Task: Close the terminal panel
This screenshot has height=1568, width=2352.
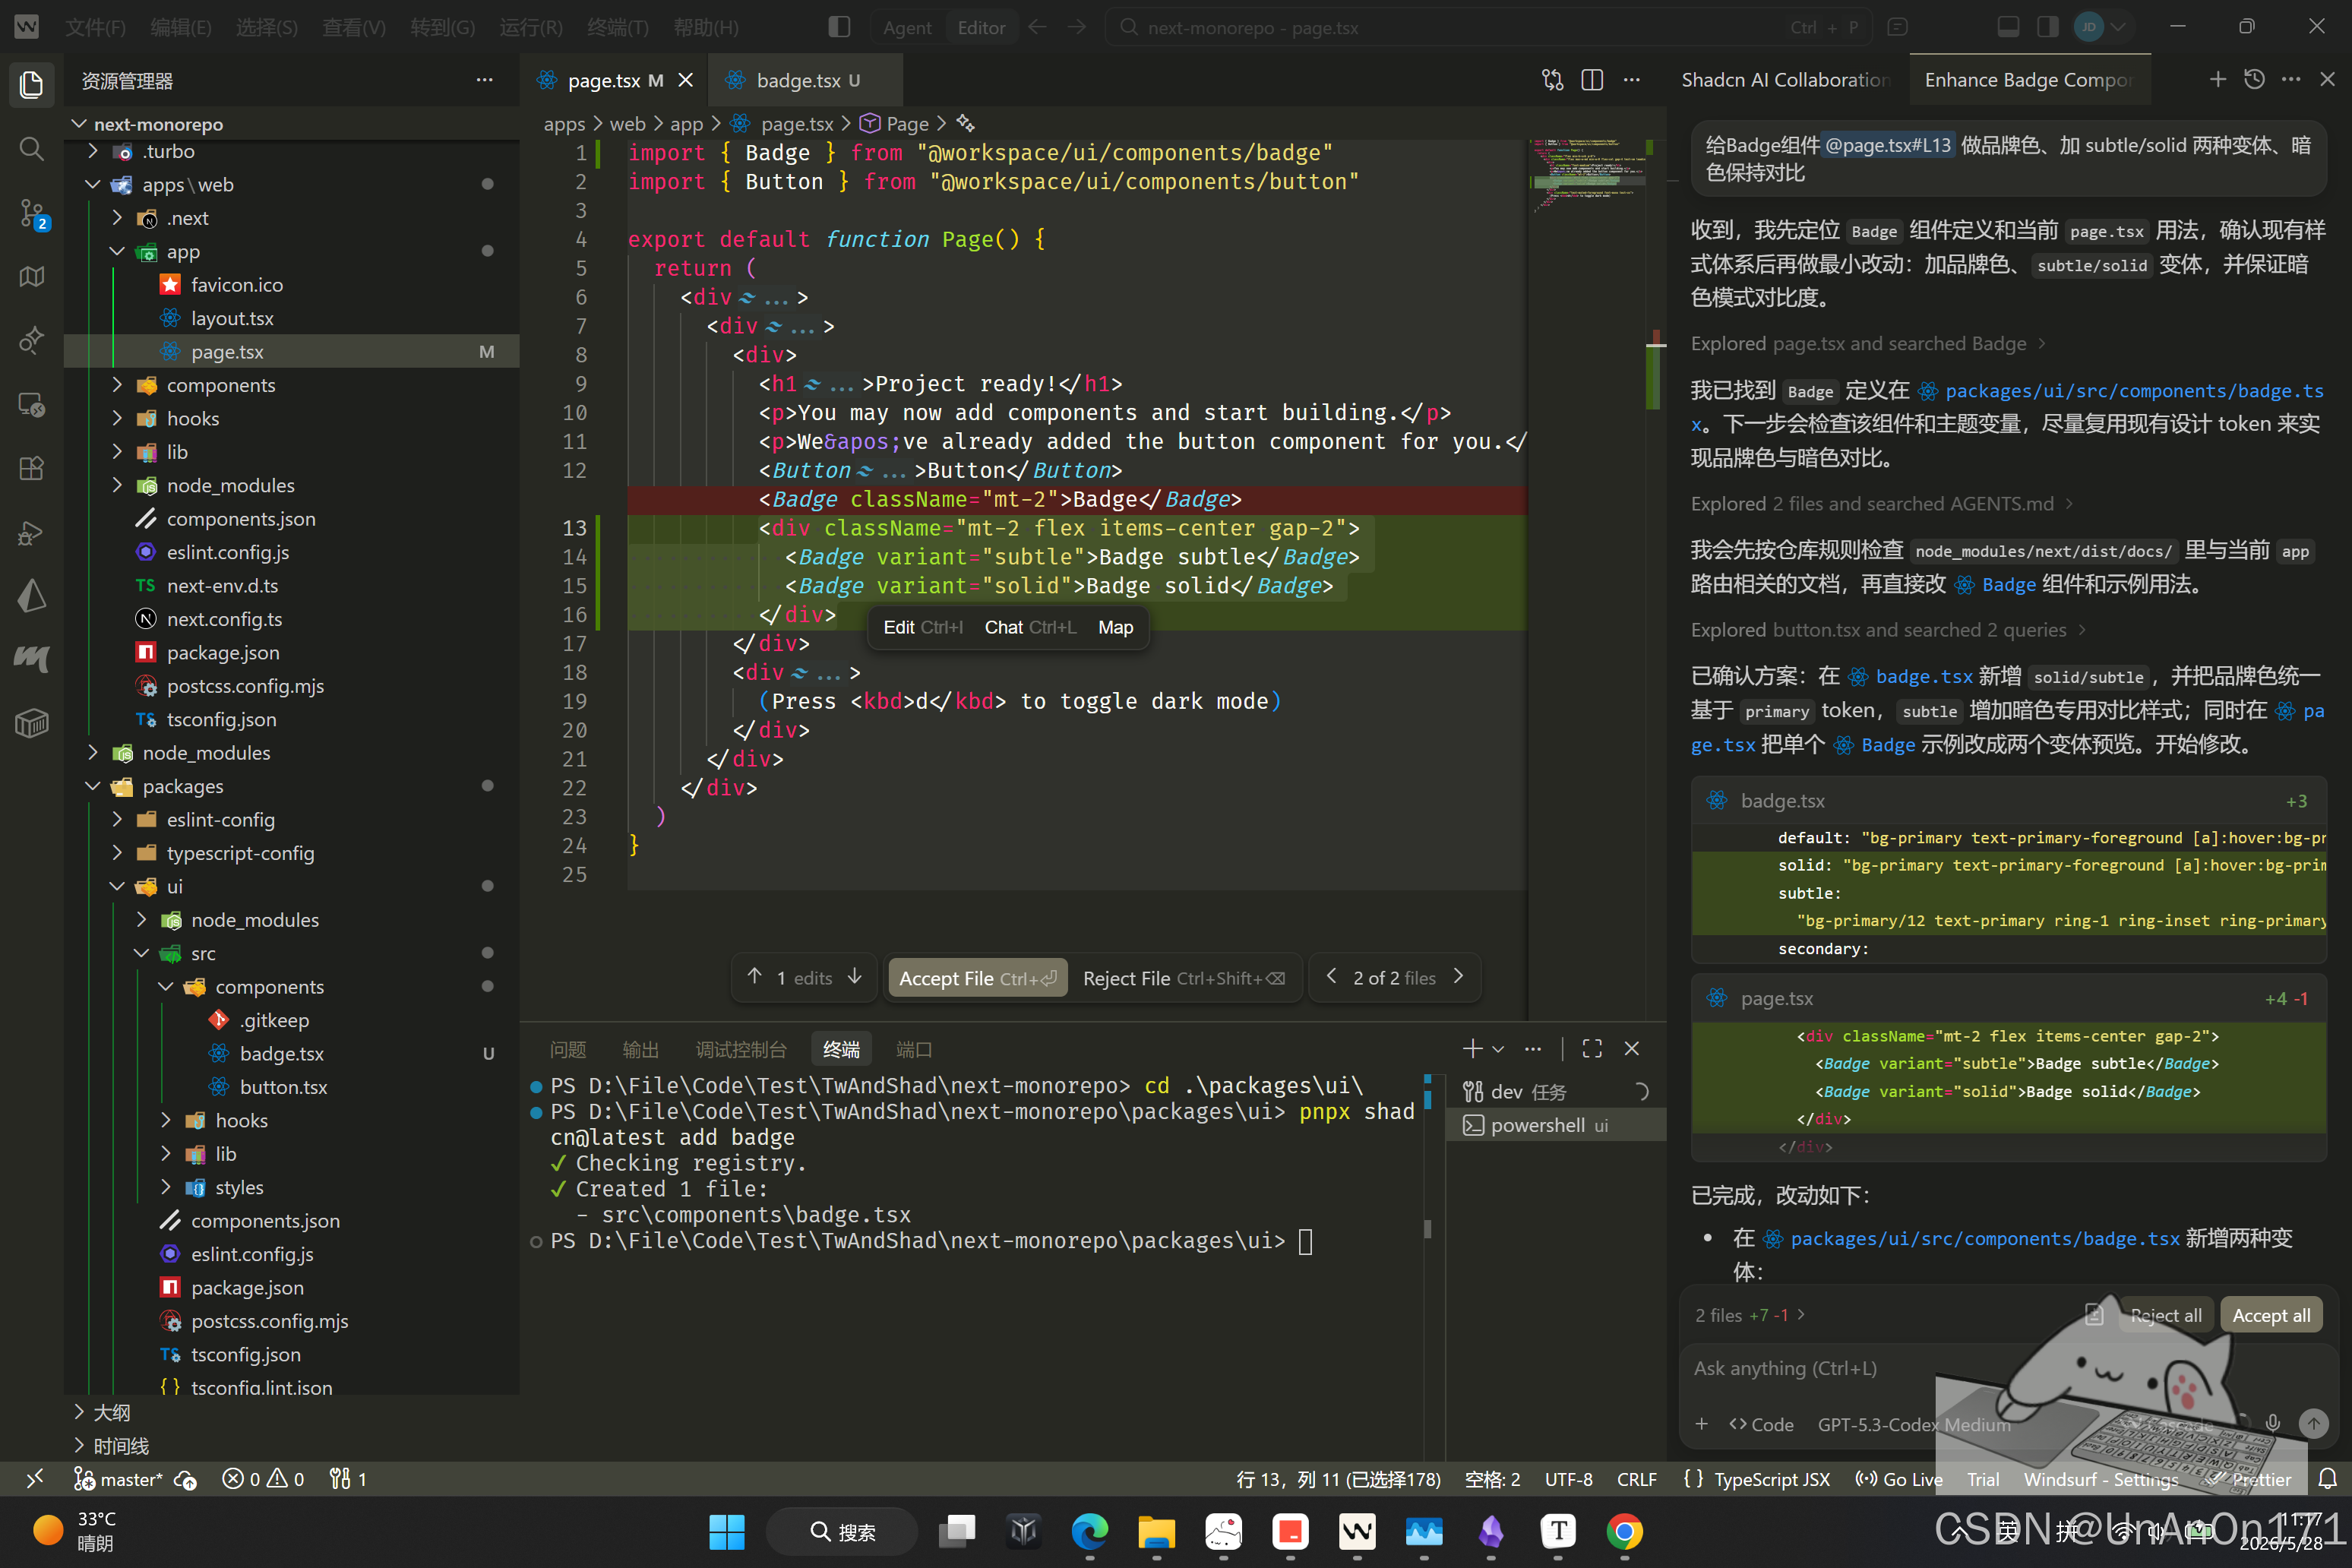Action: [1632, 1048]
